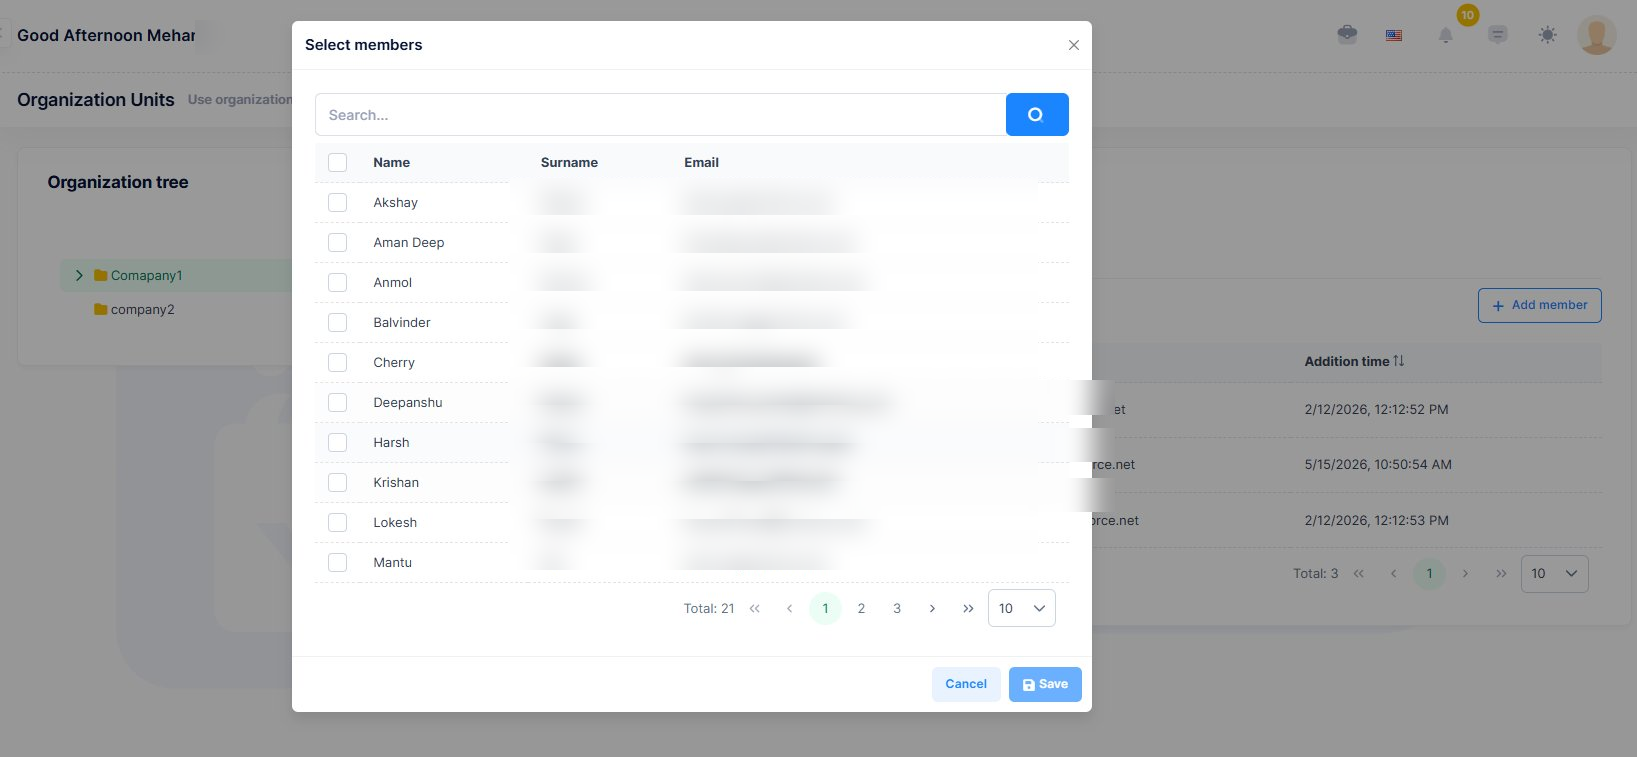Go to previous page in background members table
Screen dimensions: 1637x757
click(x=1393, y=574)
